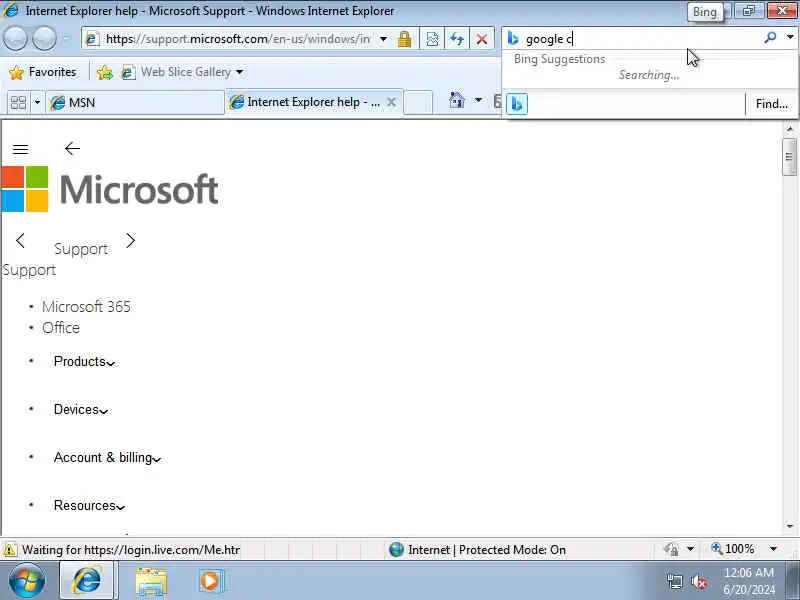This screenshot has width=800, height=600.
Task: Click the warning icon in status bar
Action: 10,550
